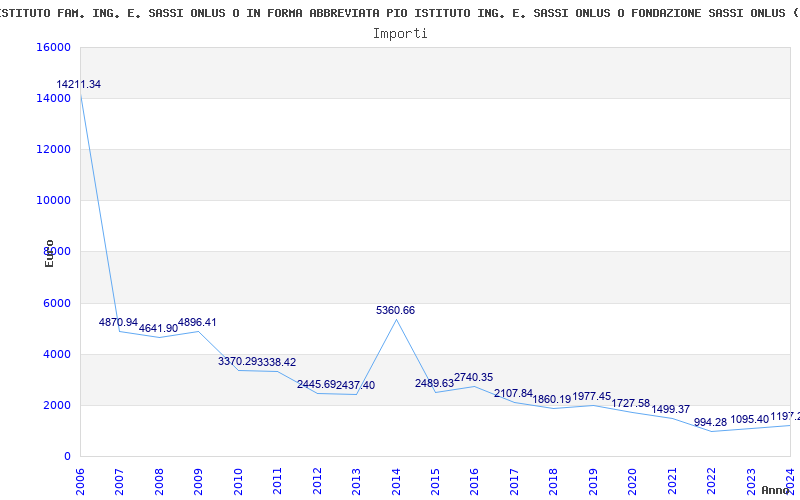
Task: Click the 2107.84 value label
Action: [x=513, y=393]
